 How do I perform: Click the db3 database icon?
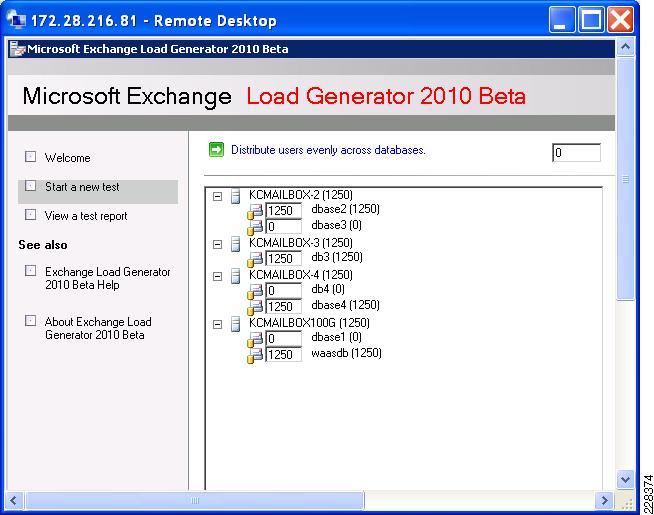(255, 259)
